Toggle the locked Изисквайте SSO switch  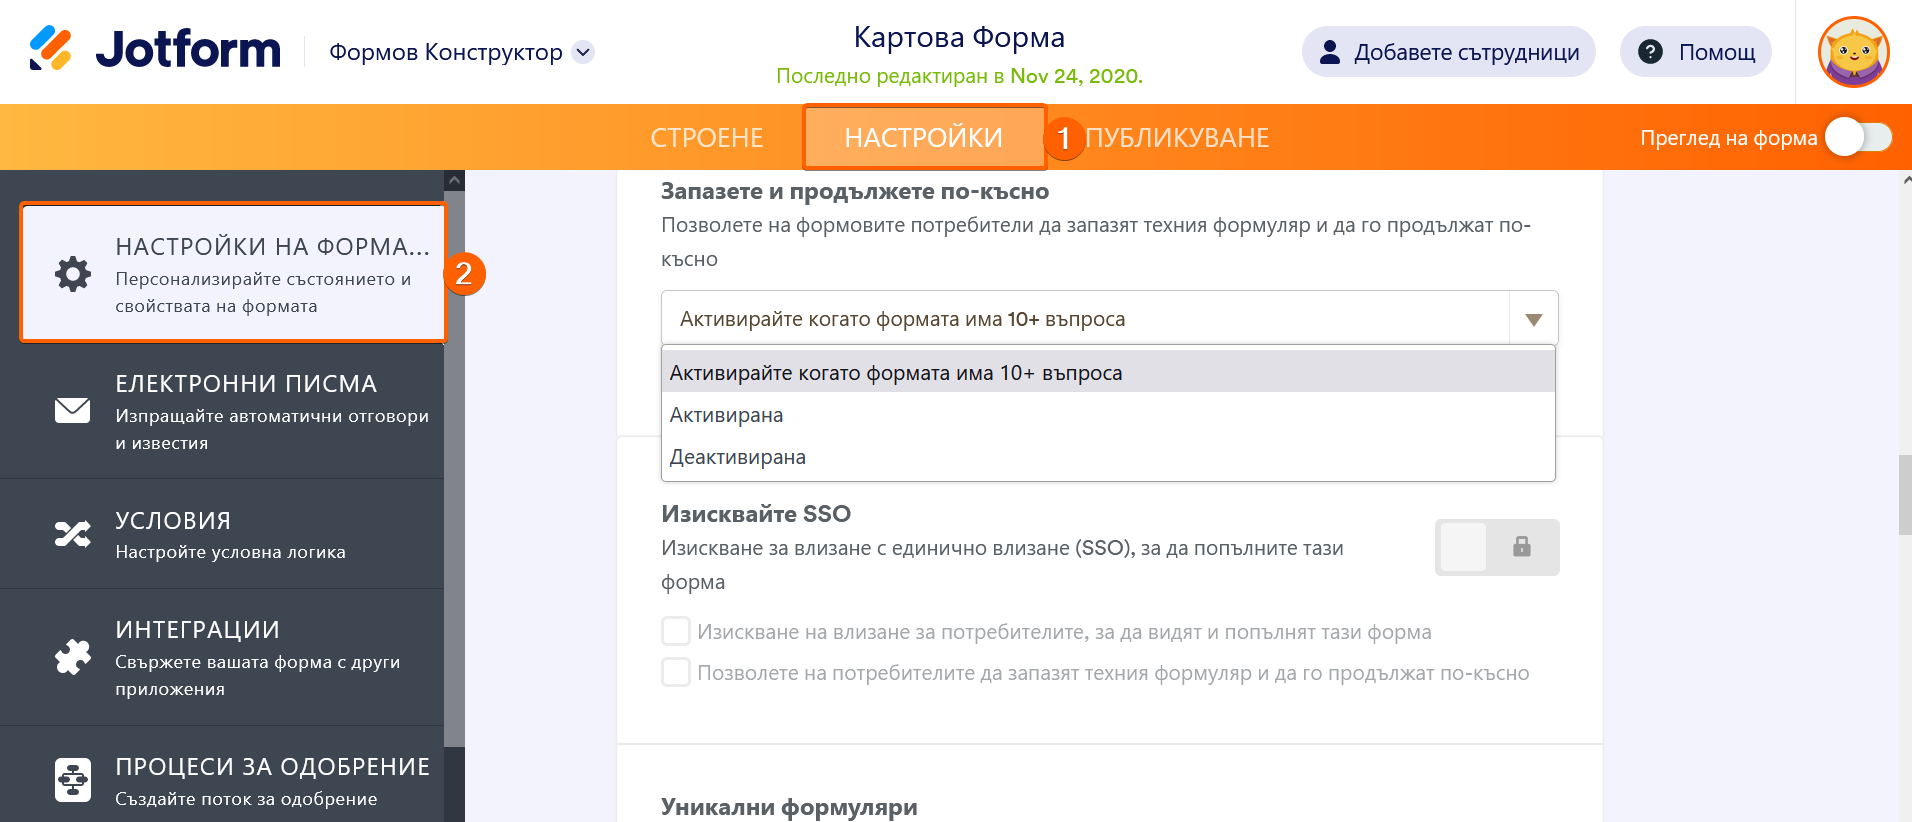point(1496,547)
